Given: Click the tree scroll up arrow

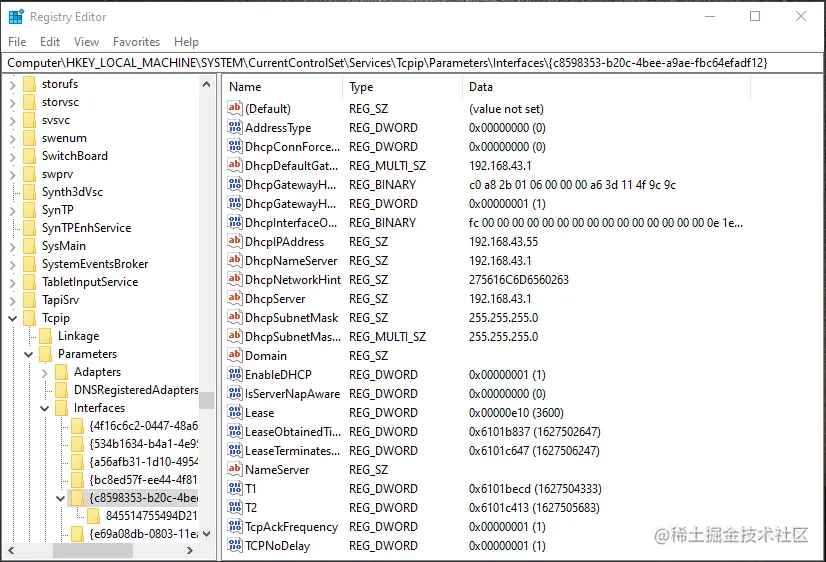Looking at the screenshot, I should coord(206,84).
